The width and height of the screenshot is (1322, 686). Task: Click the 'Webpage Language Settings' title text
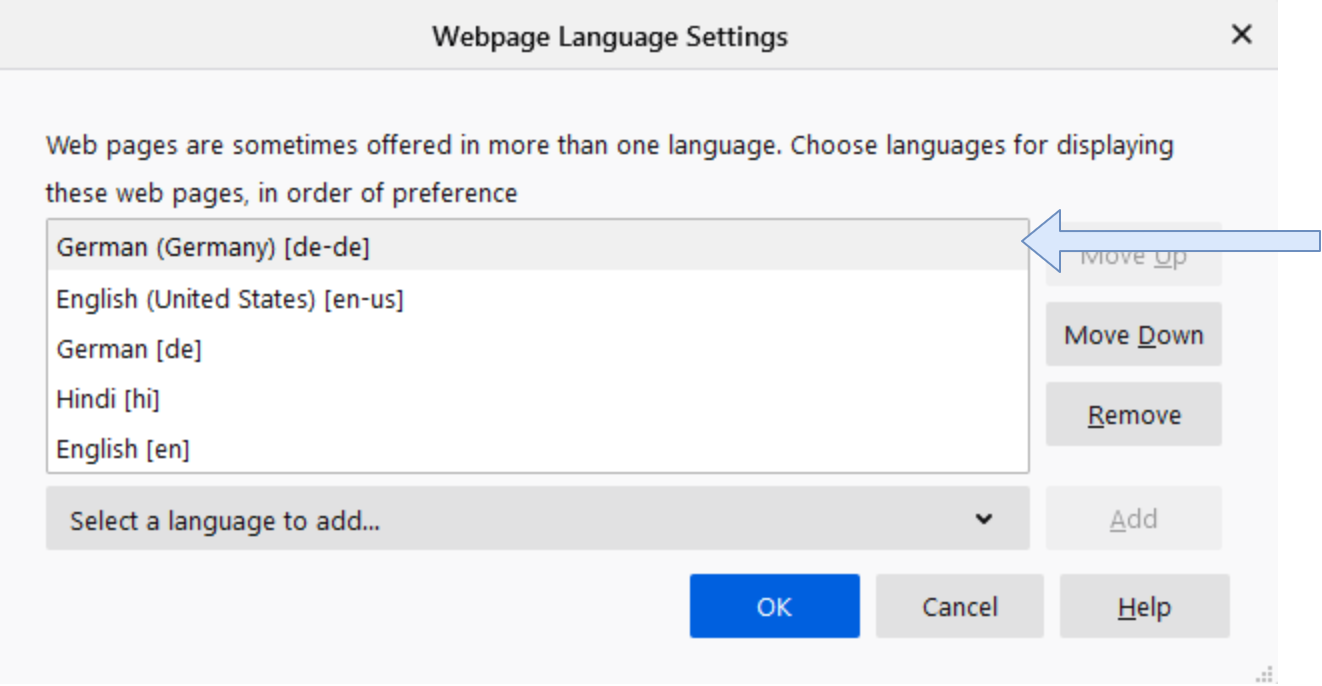click(609, 37)
